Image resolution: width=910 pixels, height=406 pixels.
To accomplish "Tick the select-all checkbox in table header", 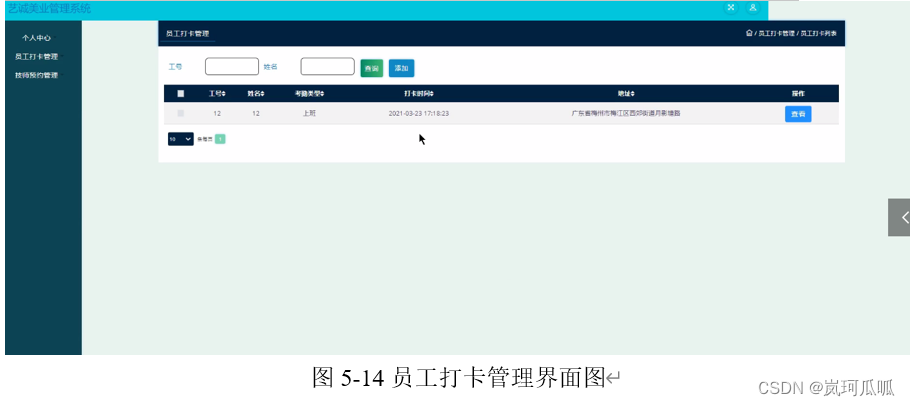I will (x=180, y=93).
